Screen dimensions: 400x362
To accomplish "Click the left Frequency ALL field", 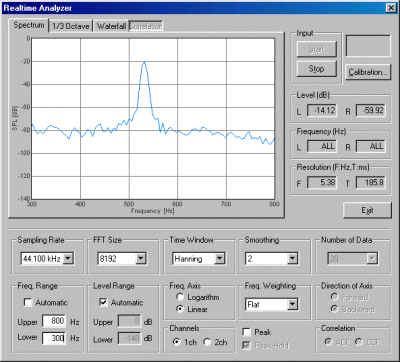I will coord(322,146).
